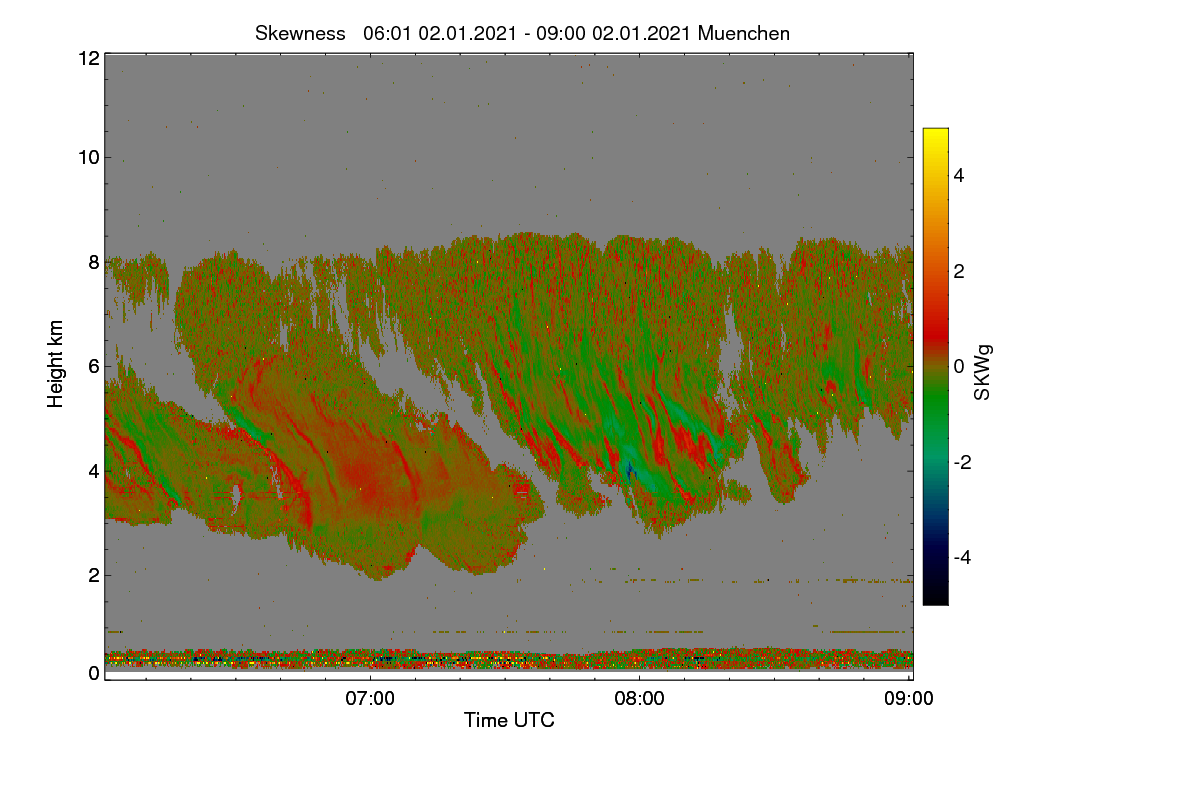This screenshot has height=800, width=1200.
Task: Click the 'Time UTC' x-axis label
Action: pos(509,720)
